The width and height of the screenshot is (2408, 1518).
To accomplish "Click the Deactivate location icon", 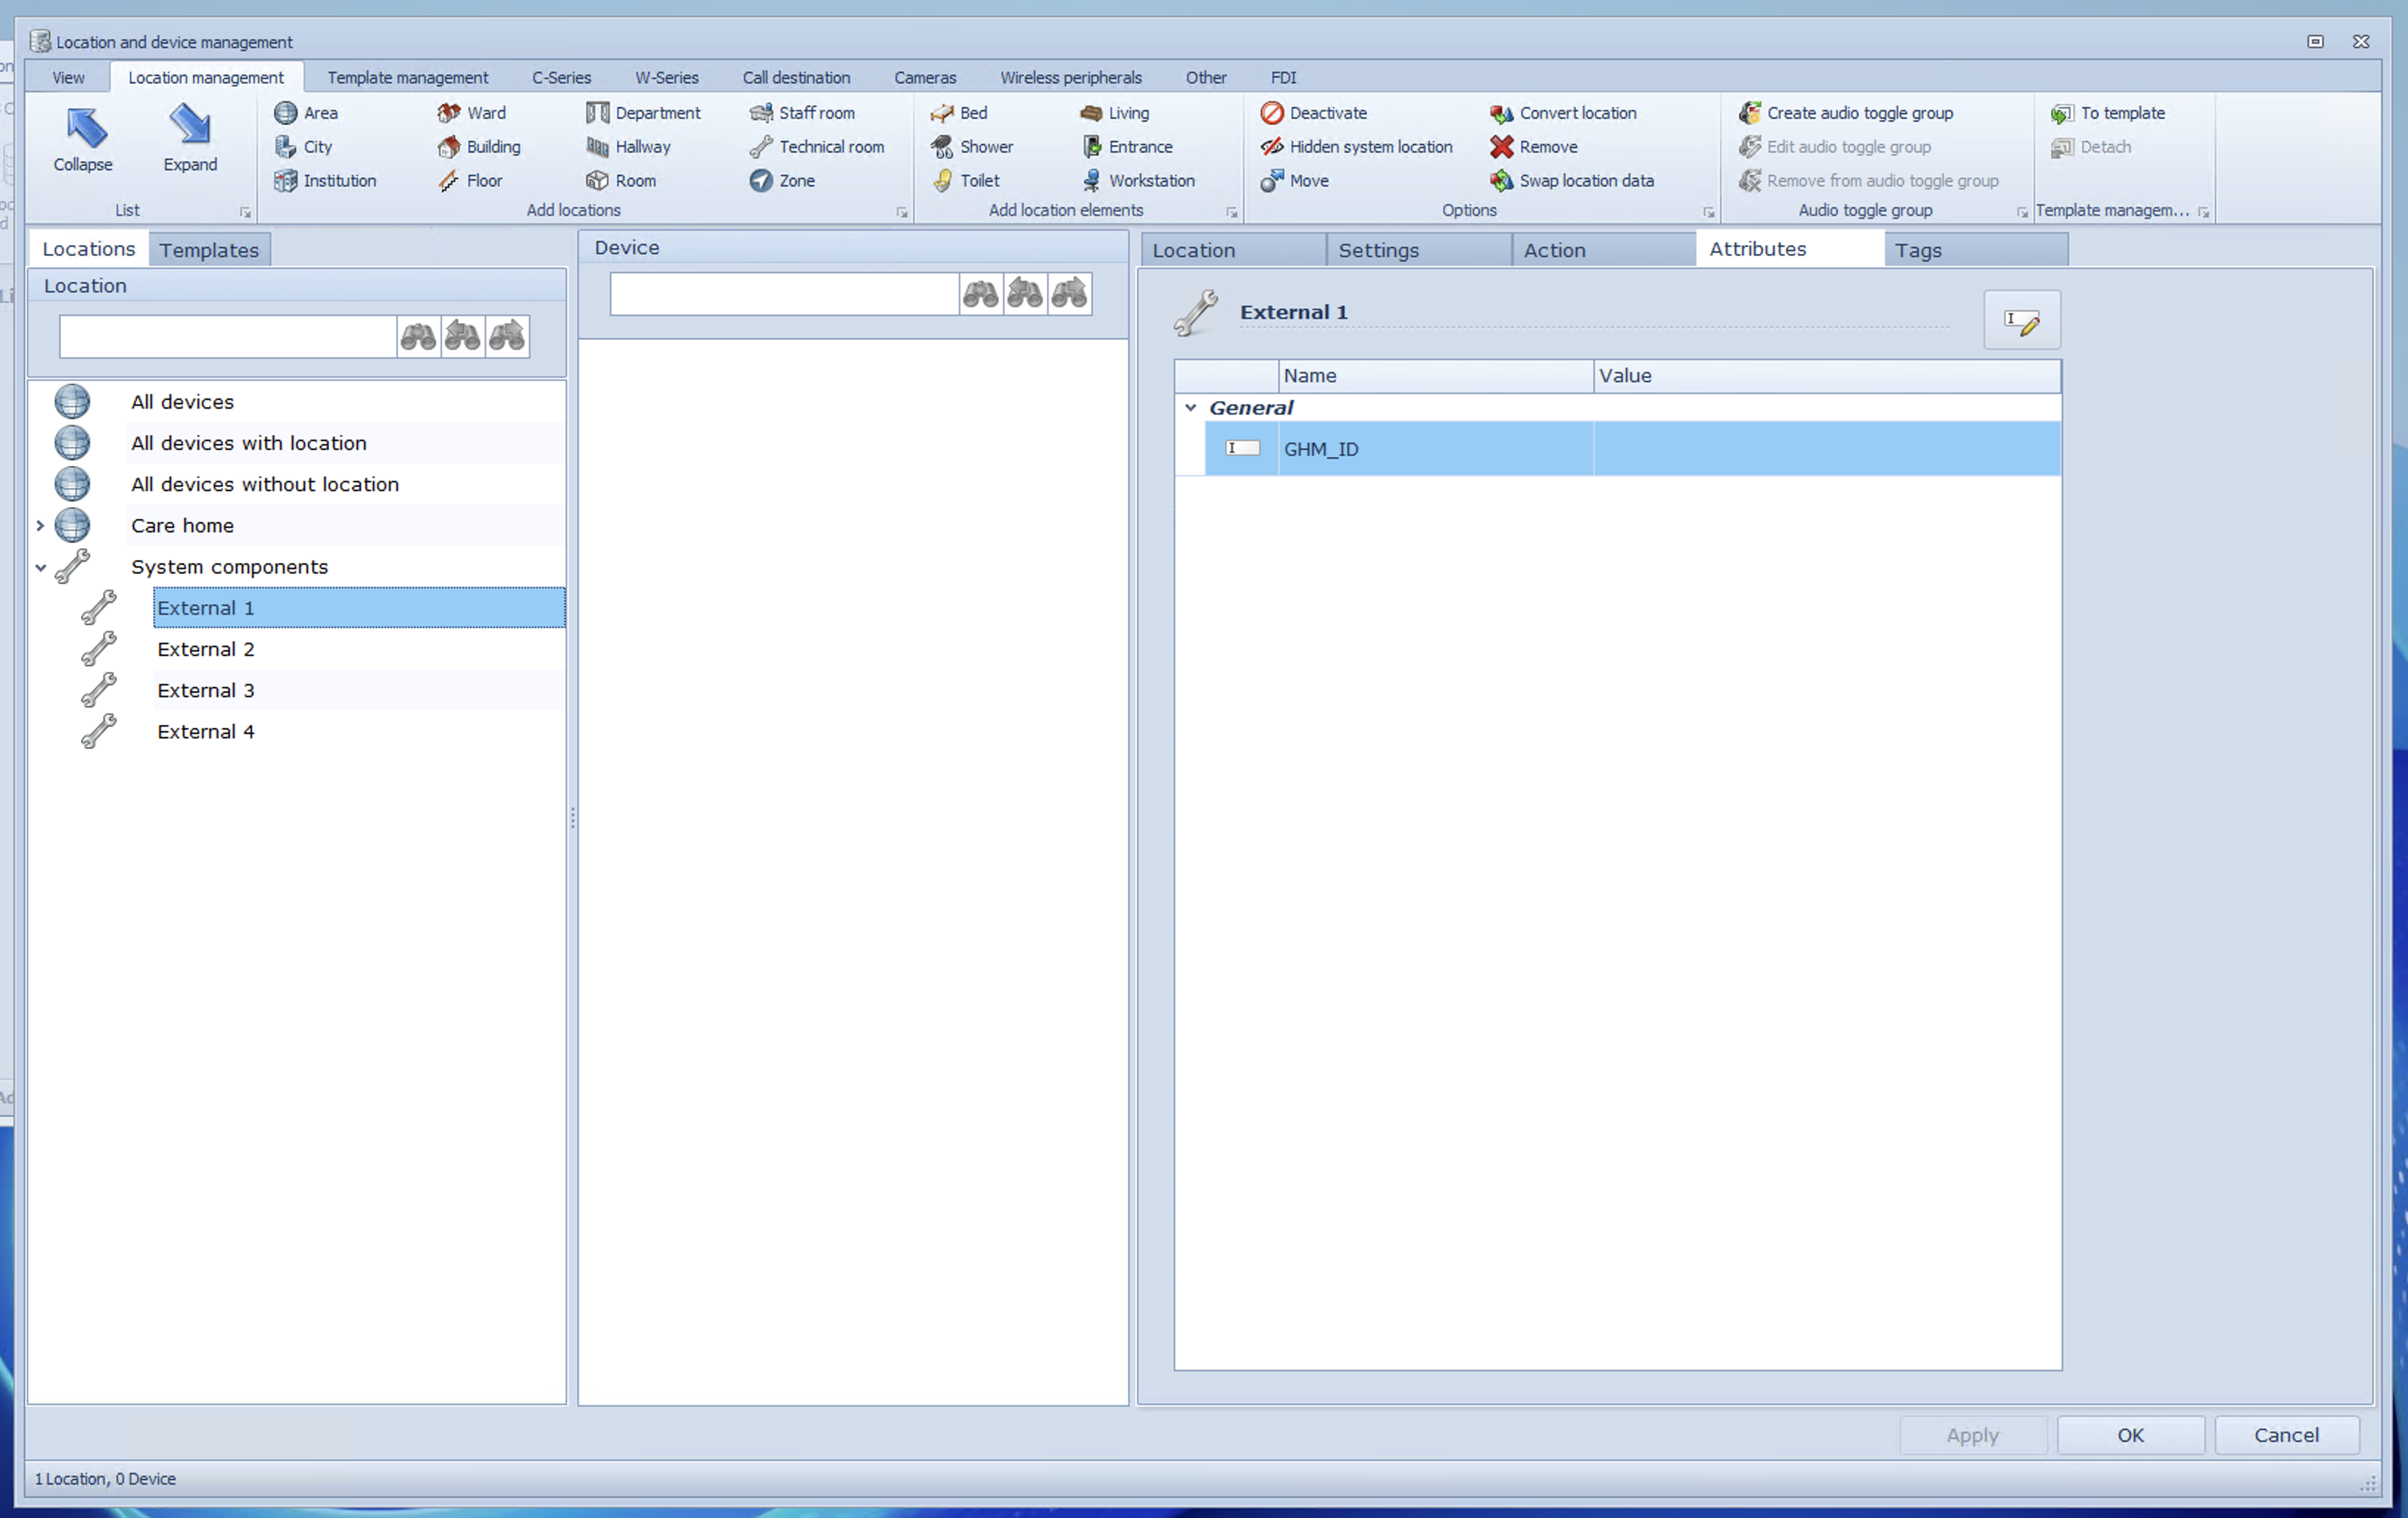I will click(1272, 113).
